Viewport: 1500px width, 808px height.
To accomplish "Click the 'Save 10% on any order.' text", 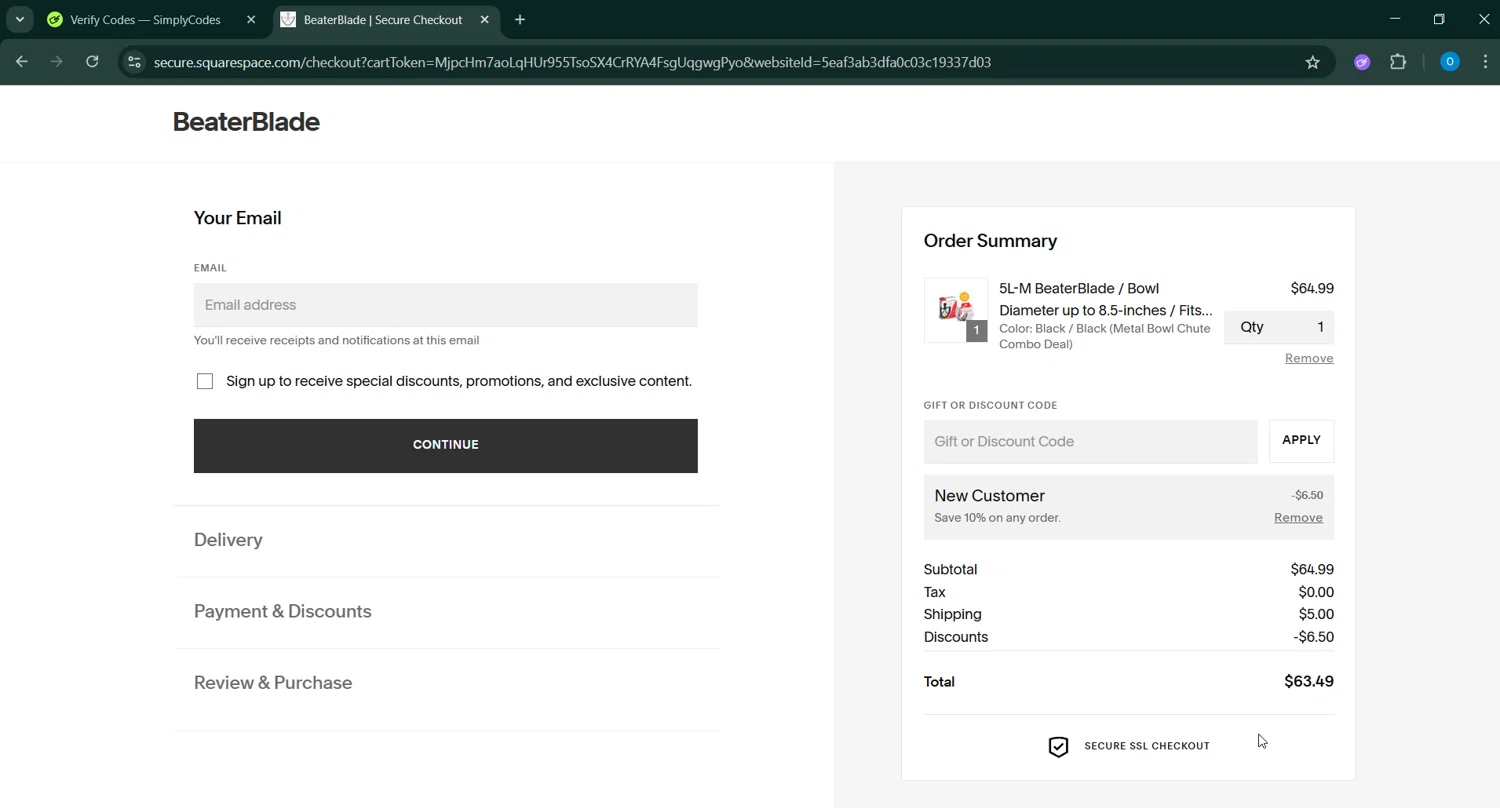I will click(997, 518).
